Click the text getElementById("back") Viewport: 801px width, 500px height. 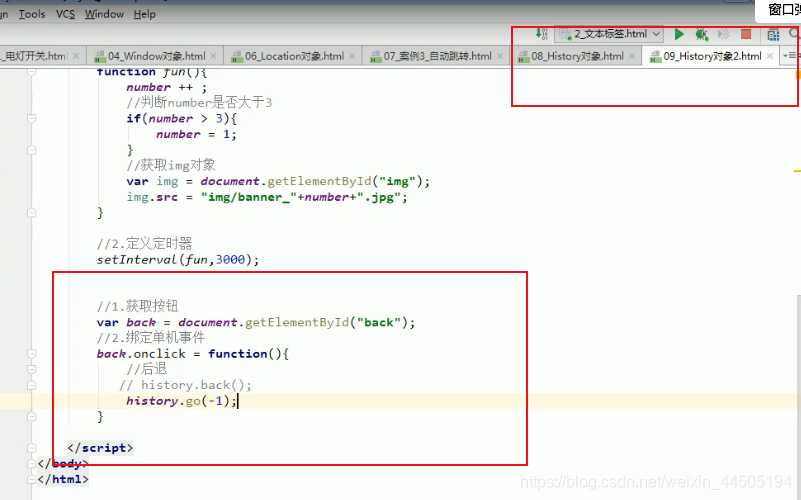(326, 322)
